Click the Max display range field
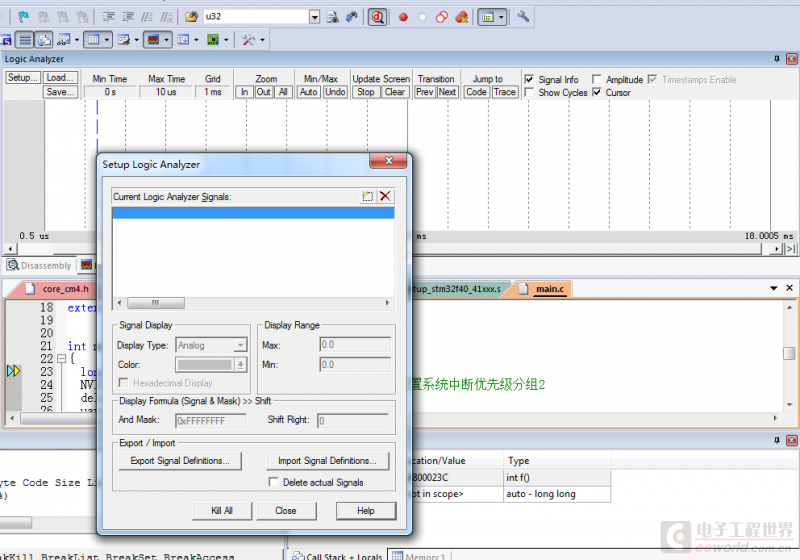The height and width of the screenshot is (560, 800). click(355, 345)
